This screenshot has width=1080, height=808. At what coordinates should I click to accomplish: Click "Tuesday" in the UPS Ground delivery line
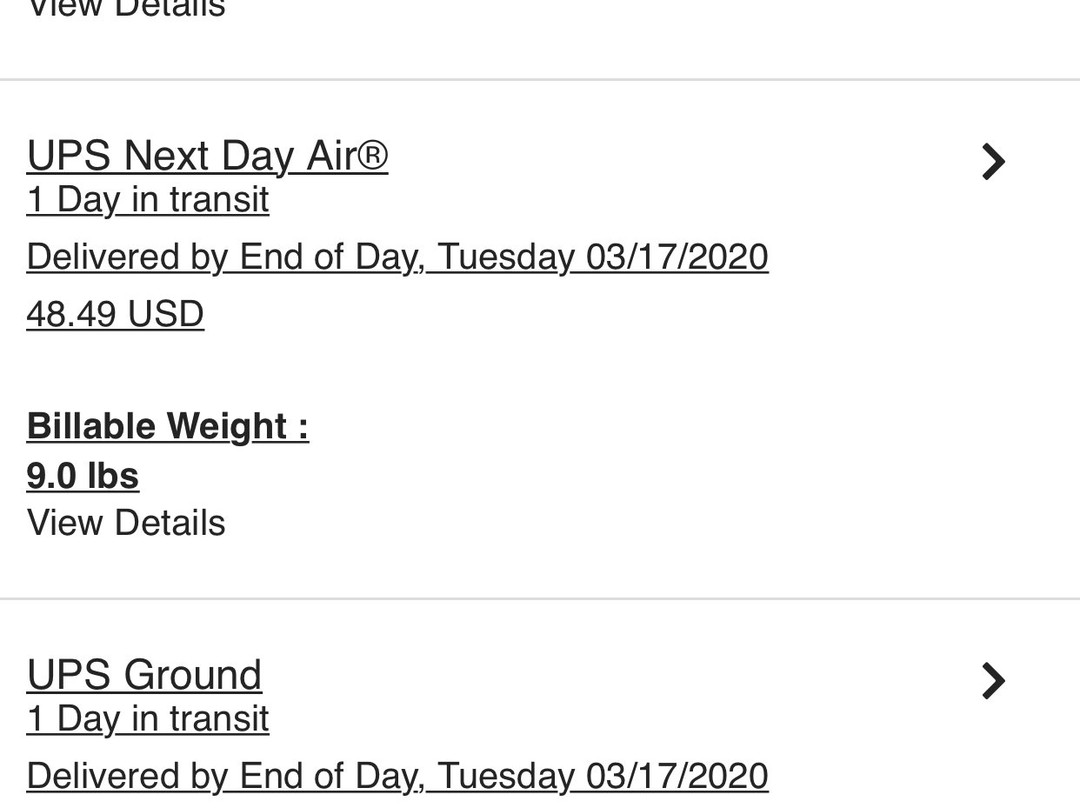pos(506,776)
